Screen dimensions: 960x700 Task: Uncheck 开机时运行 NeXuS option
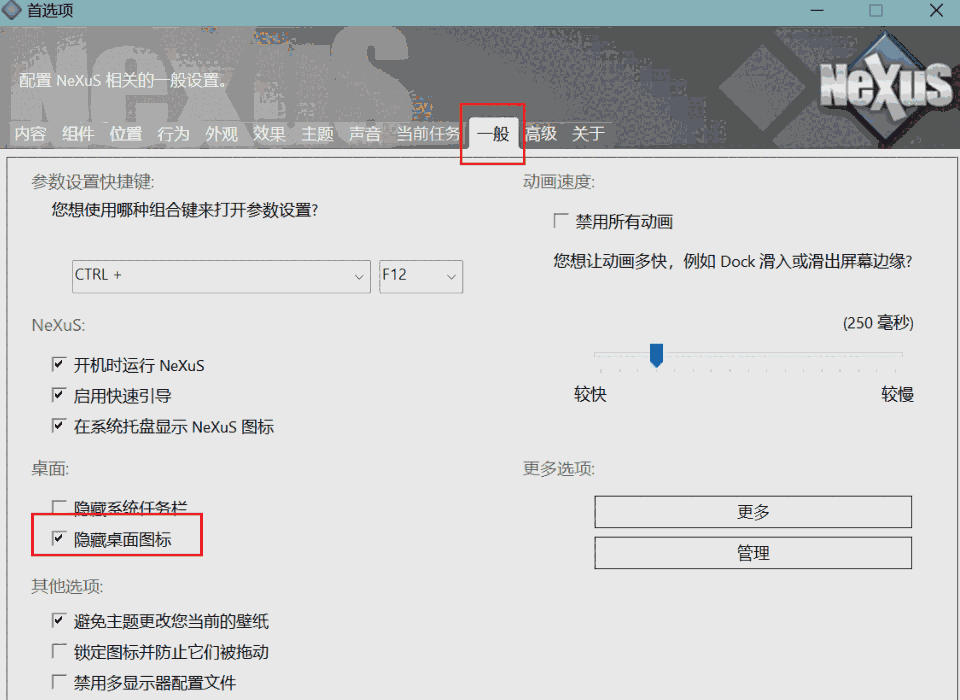tap(59, 364)
